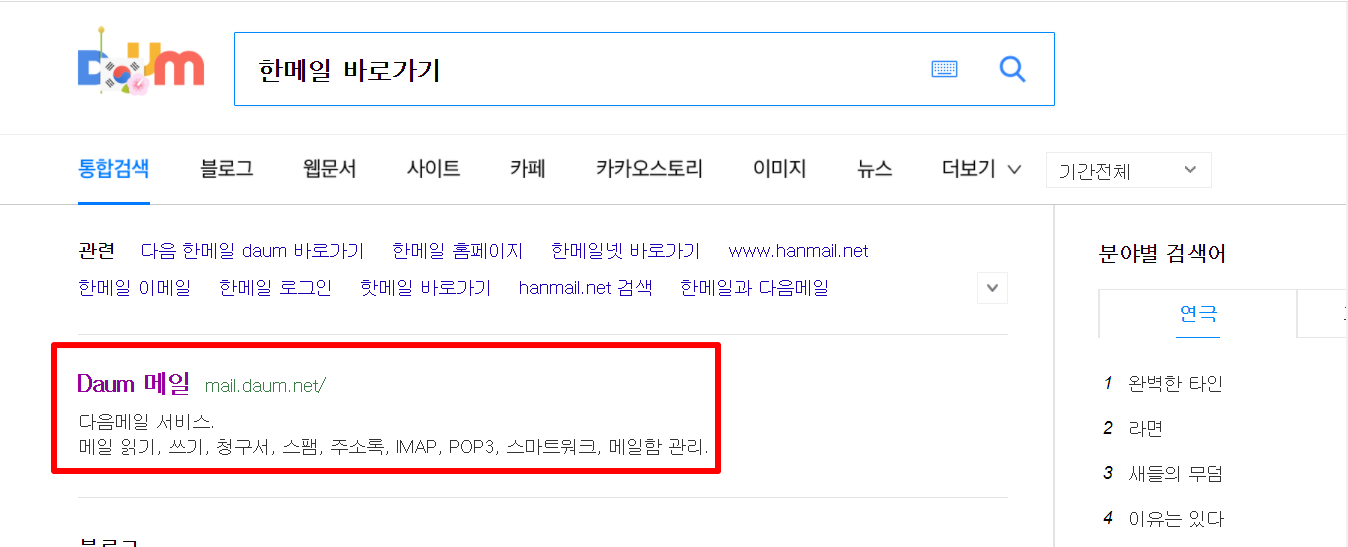Viewport: 1348px width, 547px height.
Task: Click ranked item 새들의 무덤
Action: [1175, 473]
